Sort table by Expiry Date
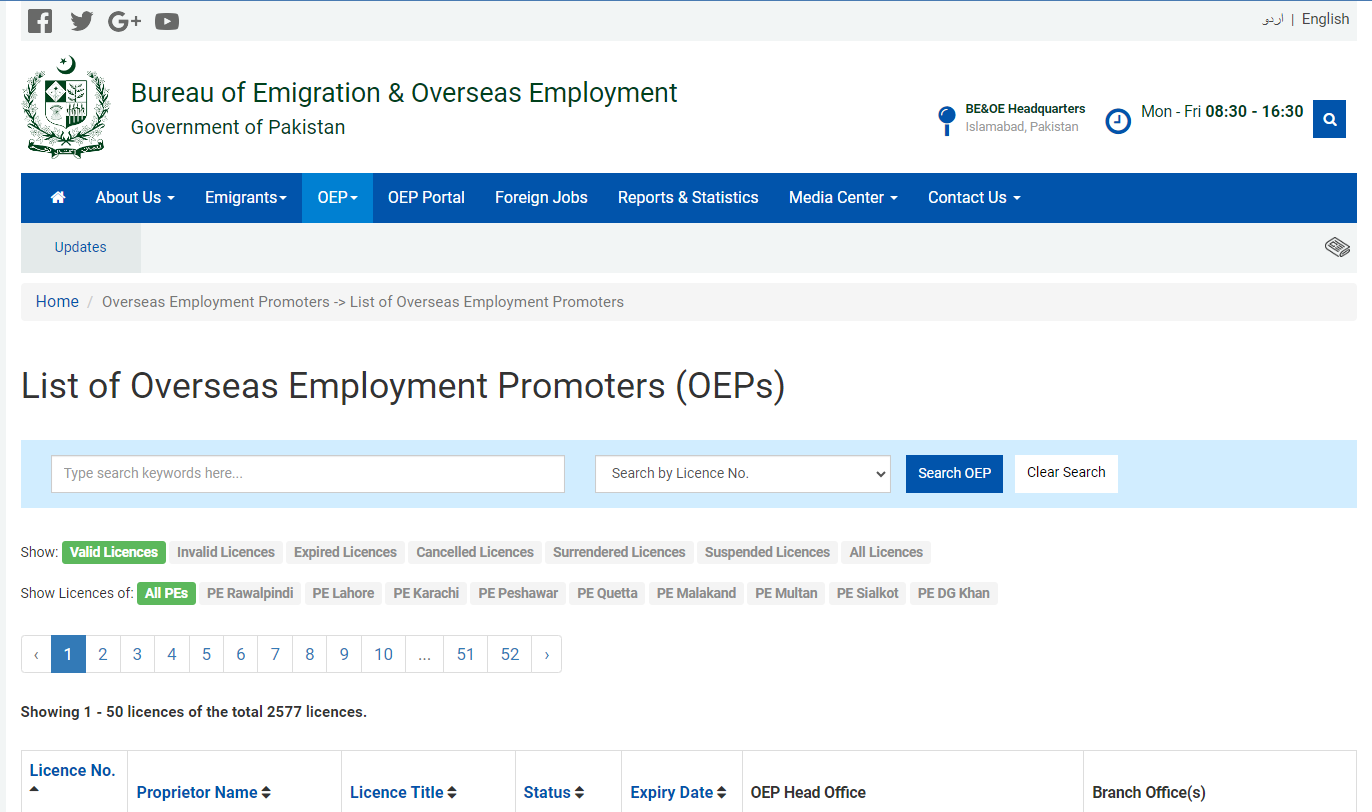The height and width of the screenshot is (812, 1372). (x=678, y=793)
